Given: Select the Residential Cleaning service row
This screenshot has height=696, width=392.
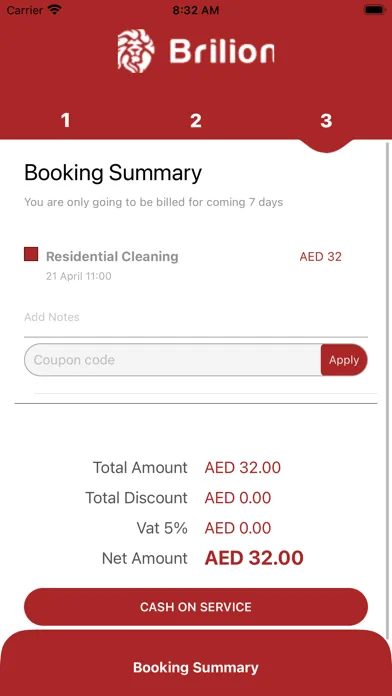Looking at the screenshot, I should pos(196,265).
